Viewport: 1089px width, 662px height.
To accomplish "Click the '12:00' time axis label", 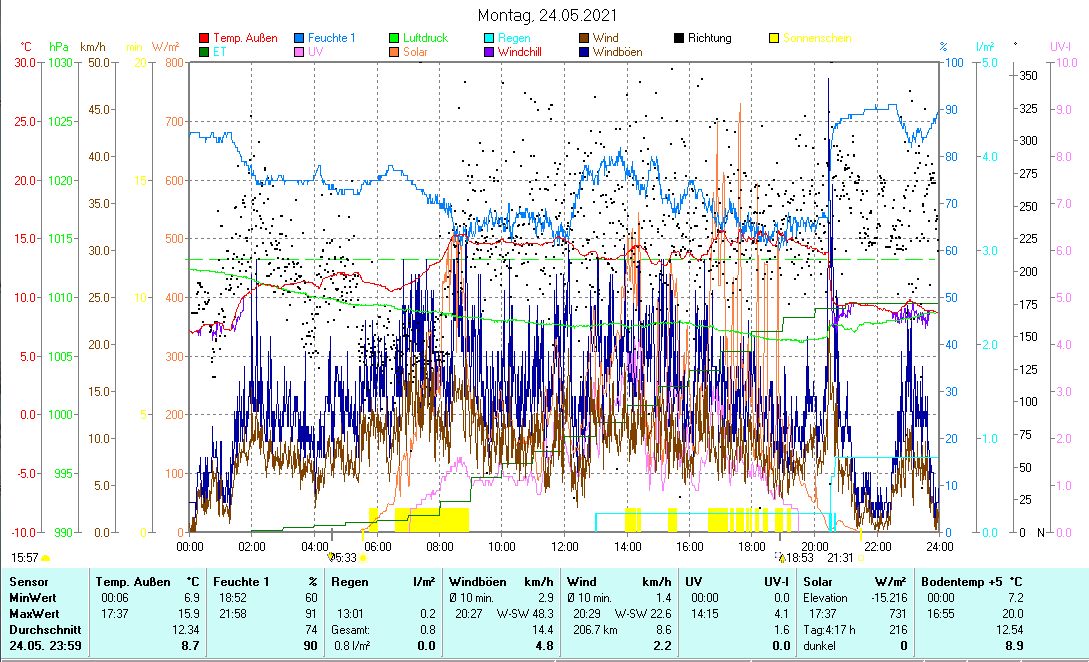I will pyautogui.click(x=565, y=547).
